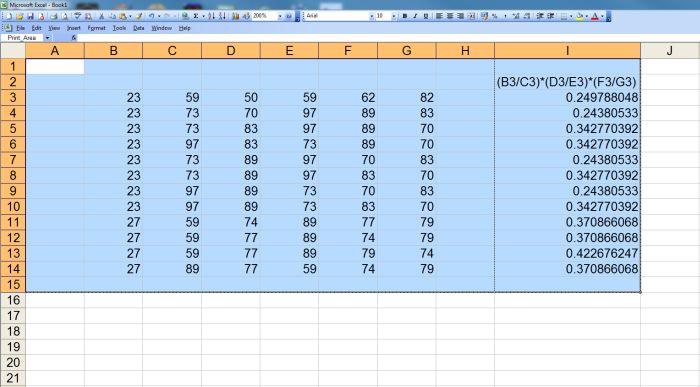Toggle Italic formatting button
This screenshot has height=387, width=700.
tap(415, 16)
